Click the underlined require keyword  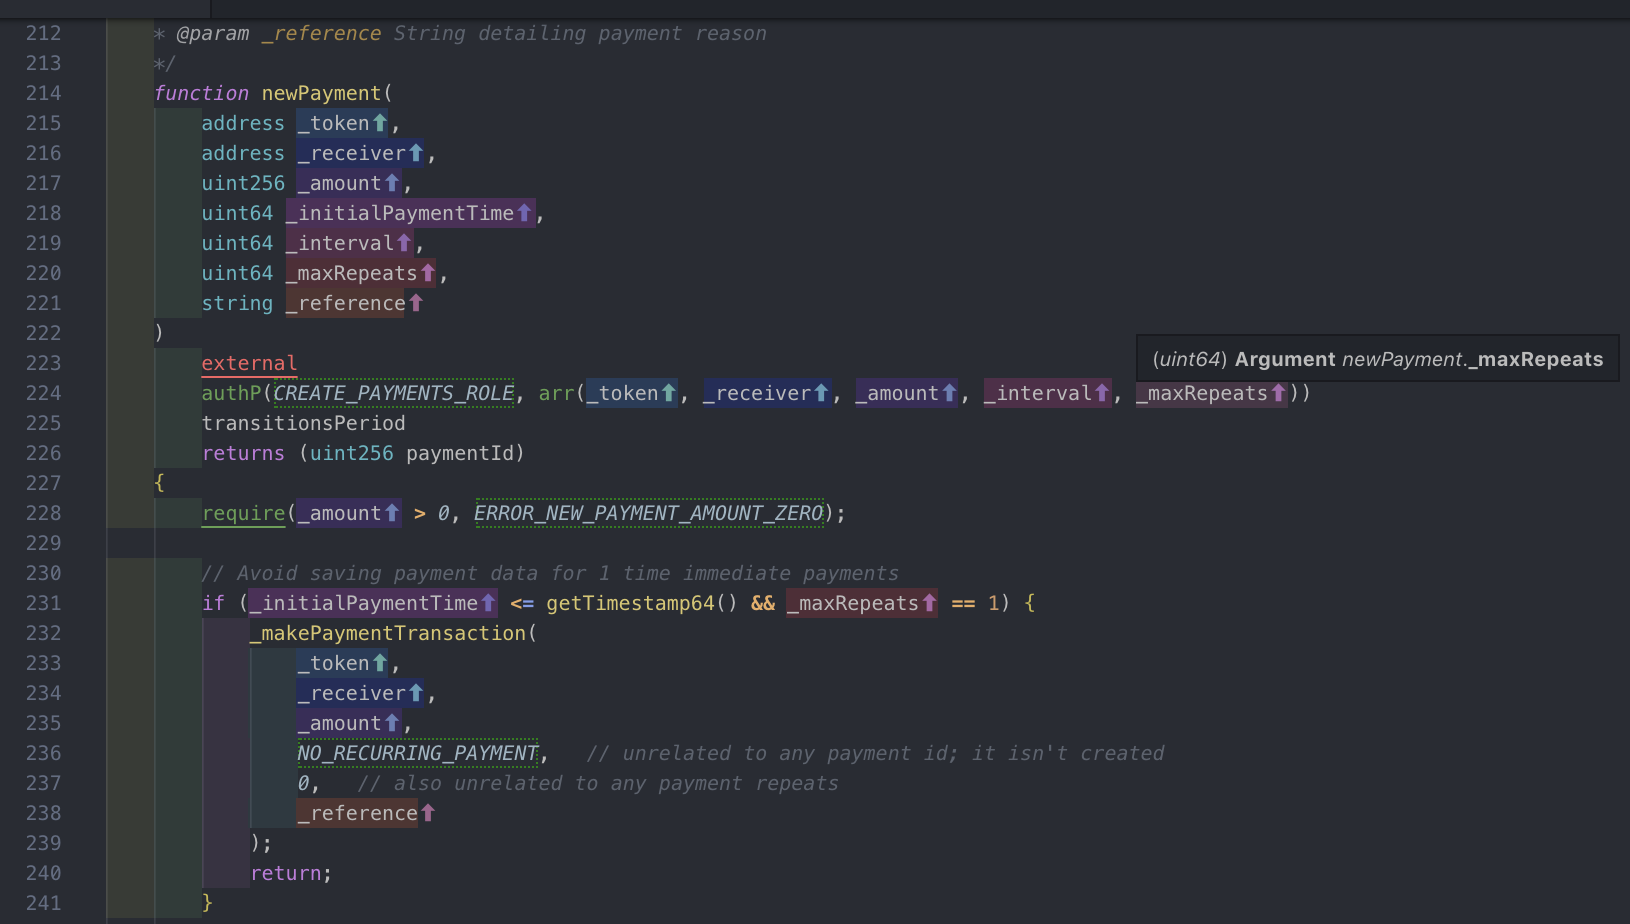coord(243,513)
